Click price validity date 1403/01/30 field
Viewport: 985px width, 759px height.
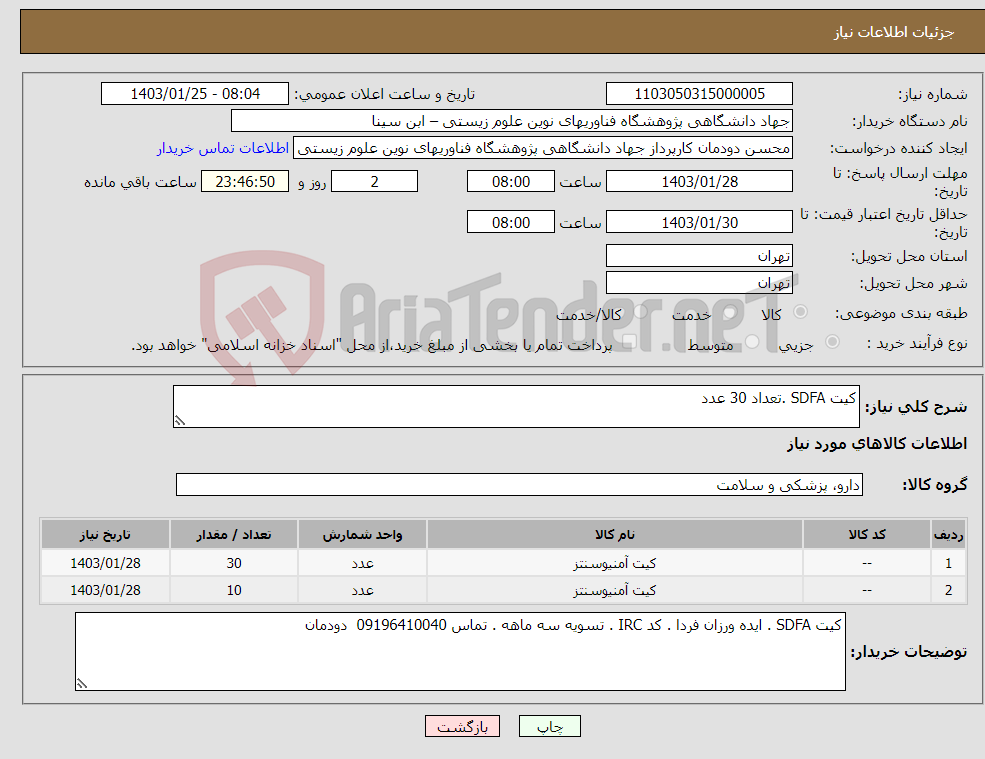tap(699, 222)
